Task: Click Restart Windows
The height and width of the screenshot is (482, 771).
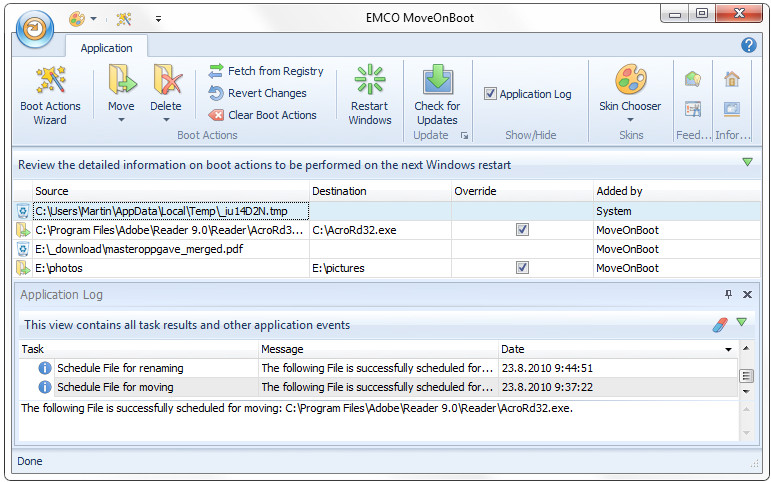Action: 370,95
